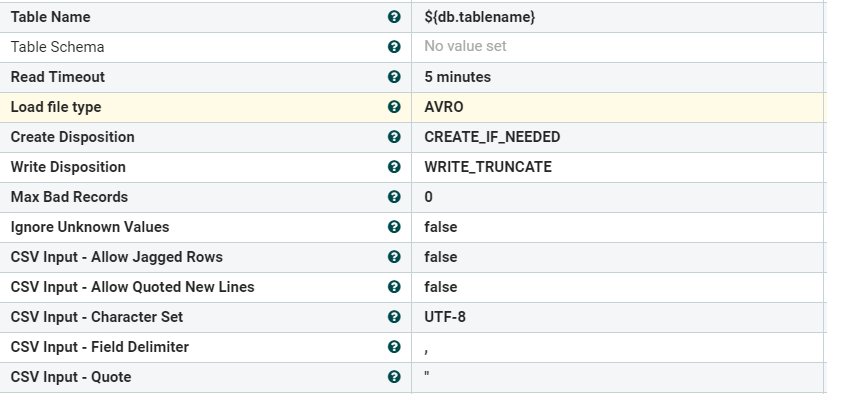Click help icon beside Ignore Unknown Values
Viewport: 843px width, 401px height.
coord(394,227)
